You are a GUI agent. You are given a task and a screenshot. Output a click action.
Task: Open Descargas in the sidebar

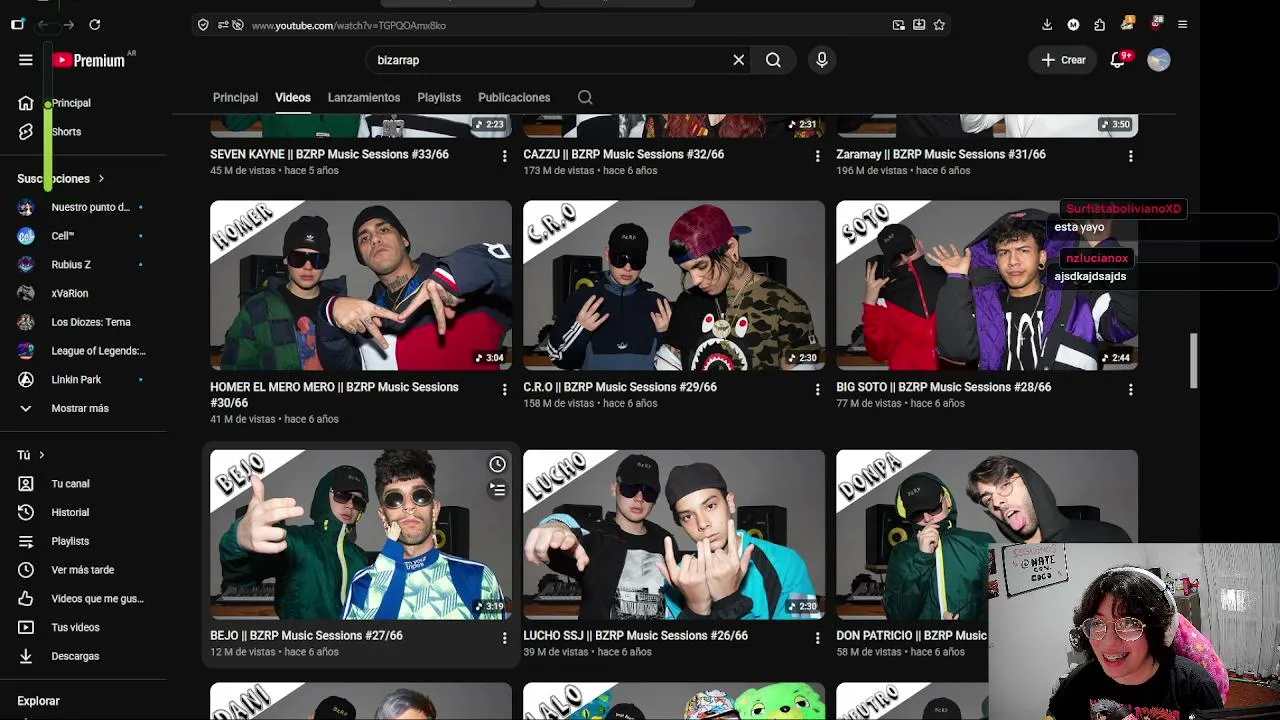[75, 656]
